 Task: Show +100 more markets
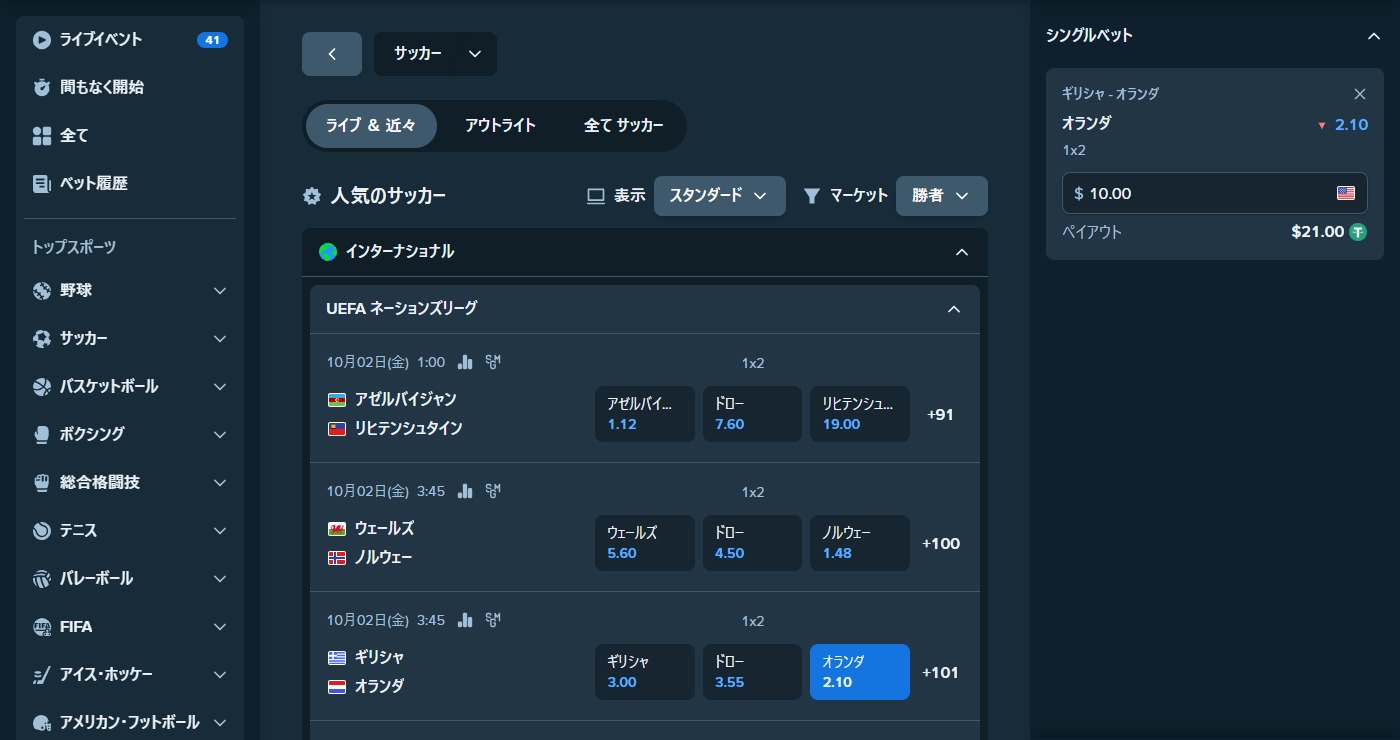[941, 543]
